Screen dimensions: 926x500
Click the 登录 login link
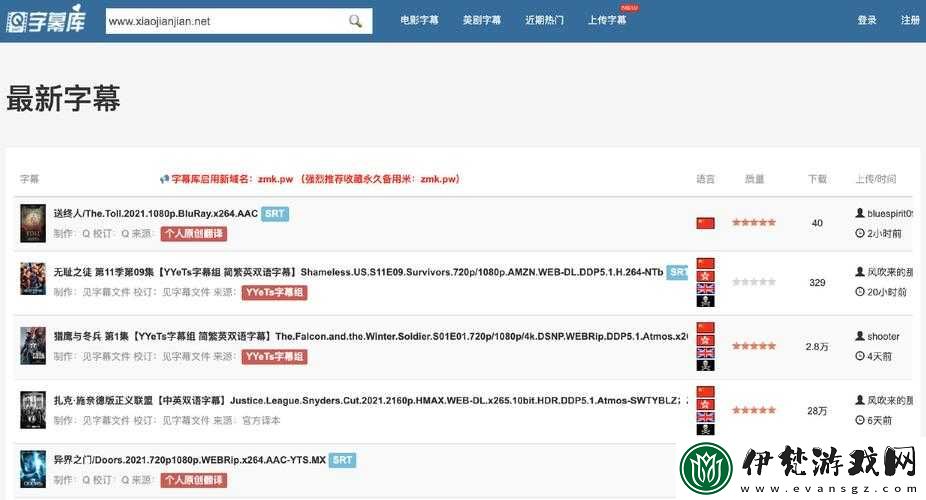coord(867,20)
